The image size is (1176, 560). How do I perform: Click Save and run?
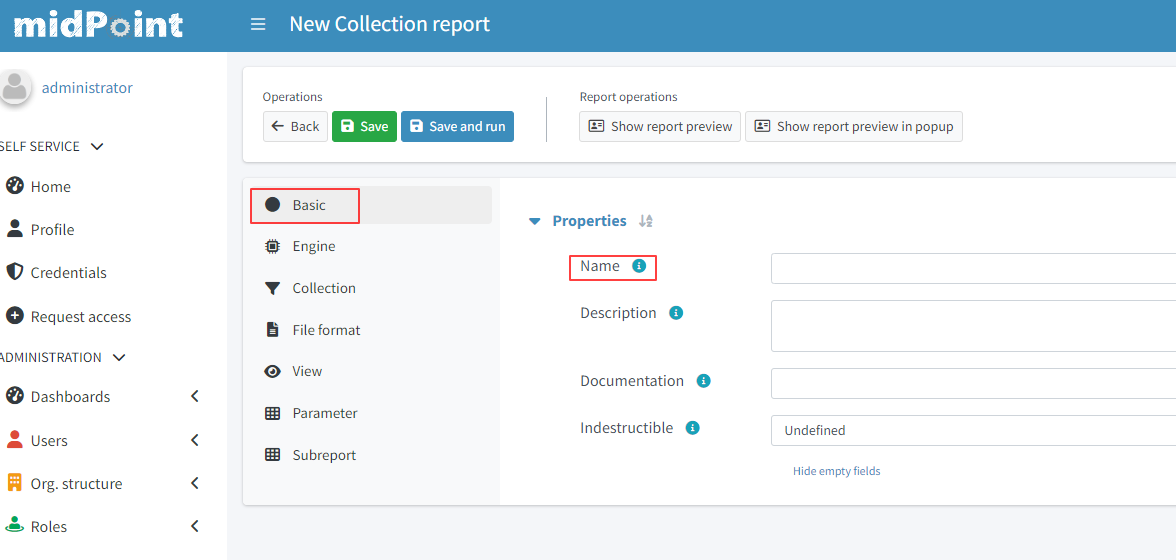point(457,126)
